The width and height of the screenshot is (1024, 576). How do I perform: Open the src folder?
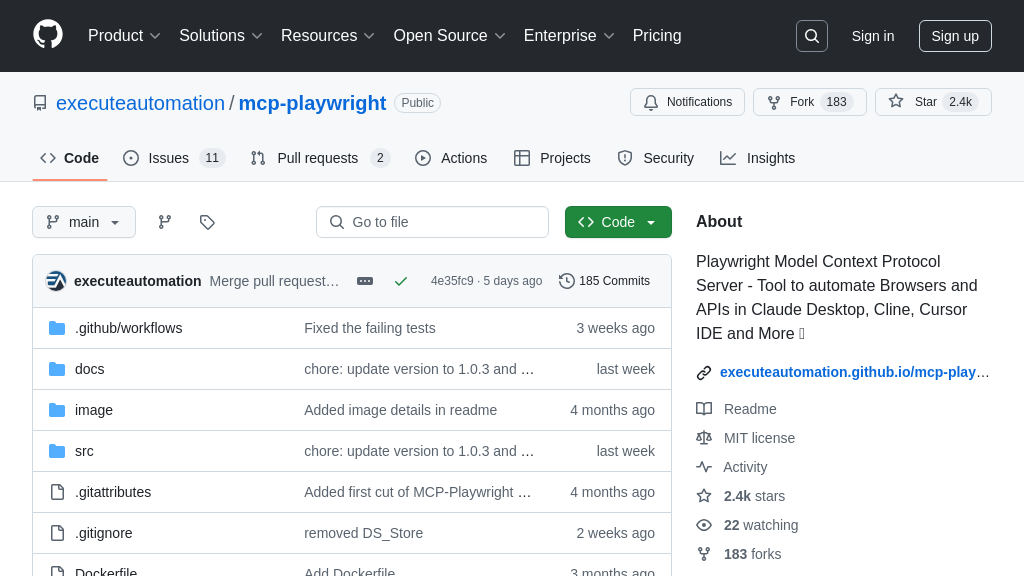click(84, 451)
